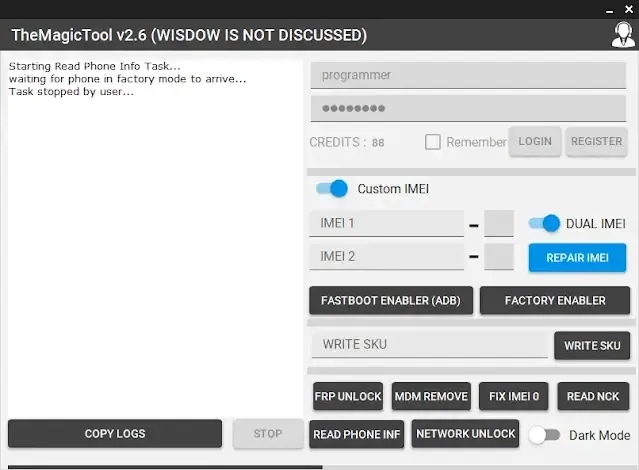This screenshot has height=470, width=639.
Task: Click the log line 'Task stopped by user...'
Action: (71, 92)
